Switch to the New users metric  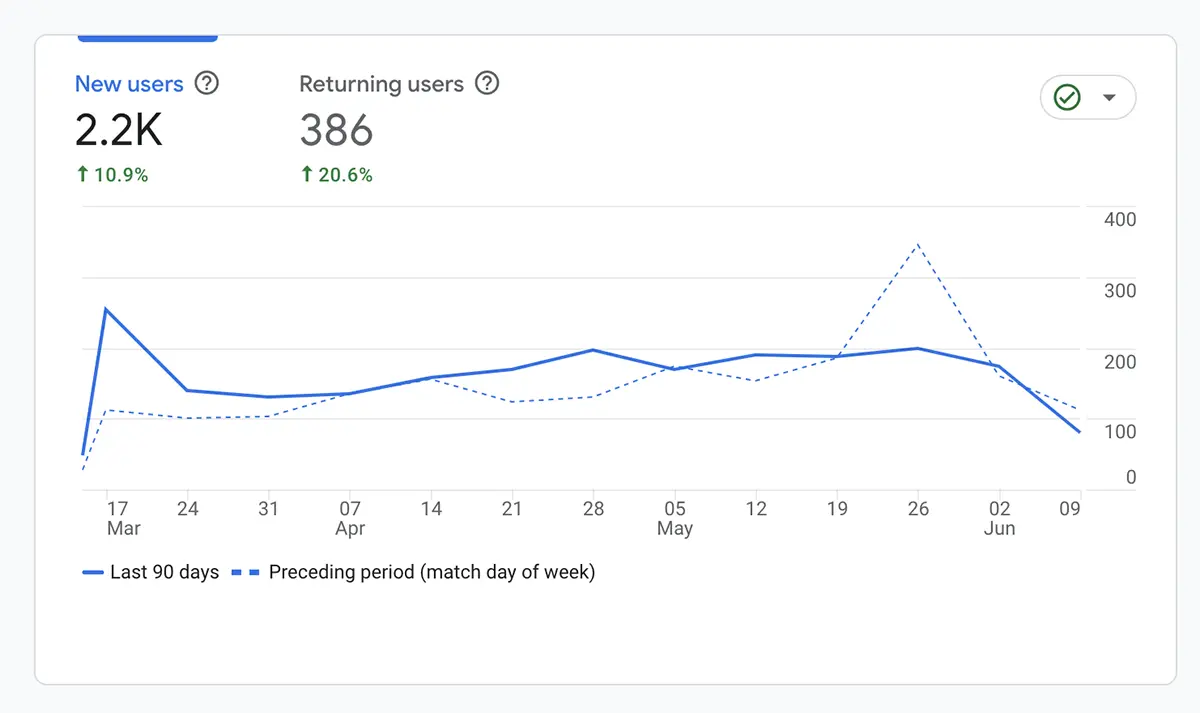pos(129,84)
